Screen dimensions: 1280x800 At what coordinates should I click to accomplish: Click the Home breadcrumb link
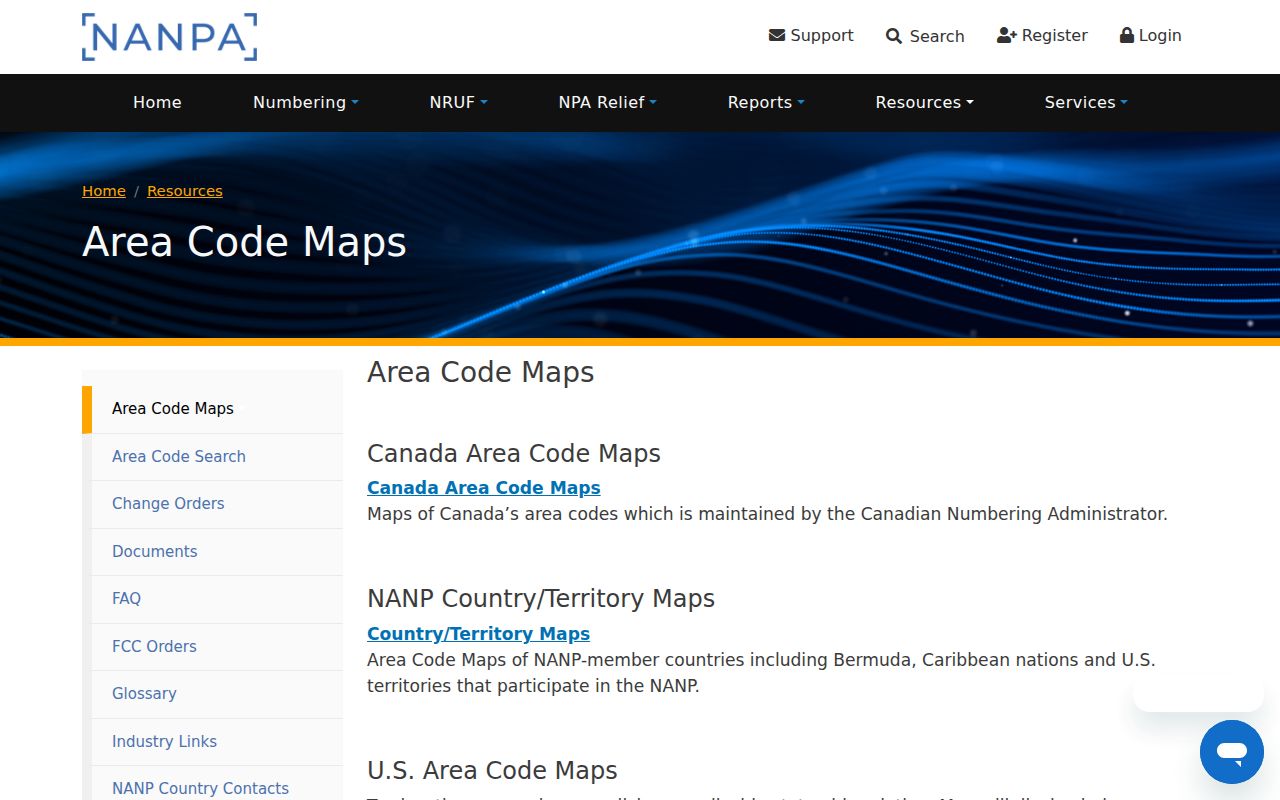pyautogui.click(x=104, y=191)
